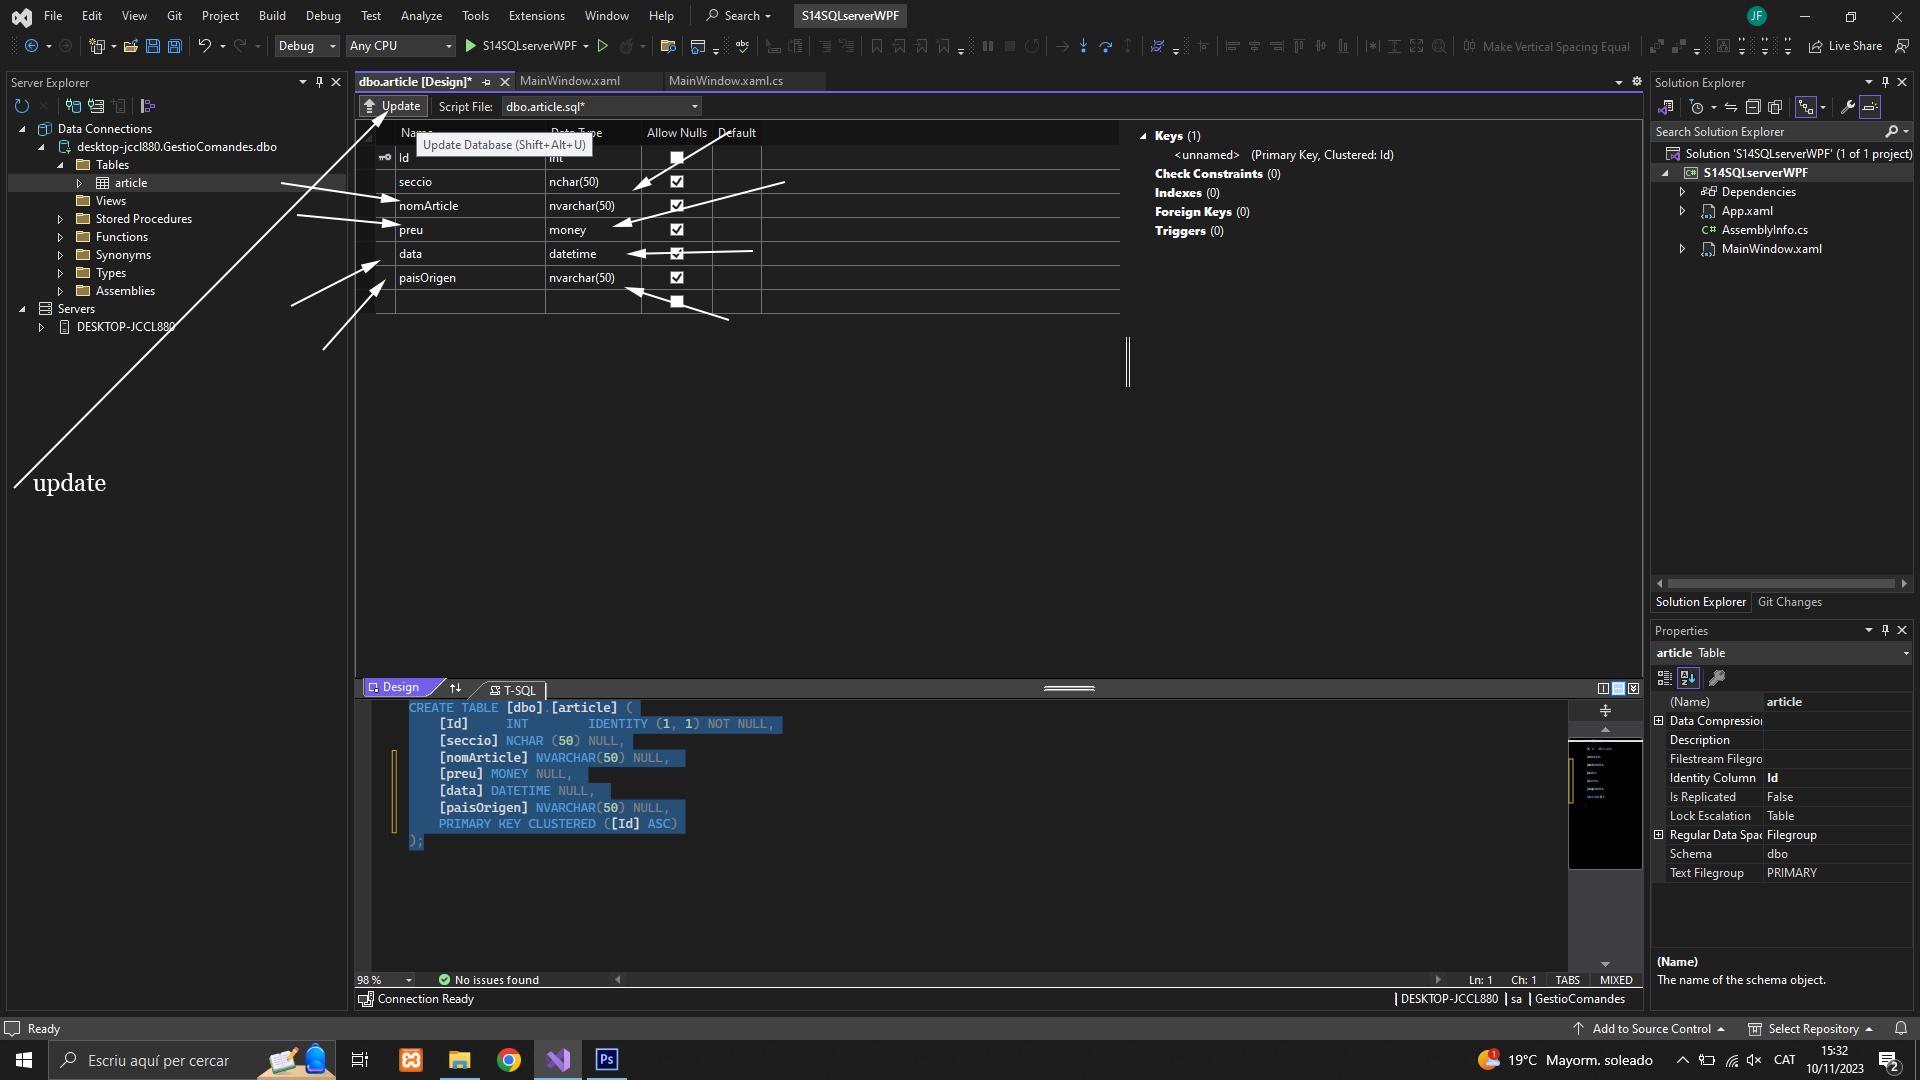The height and width of the screenshot is (1080, 1920).
Task: Click the Solution Explorer horizontal scrollbar
Action: 1780,583
